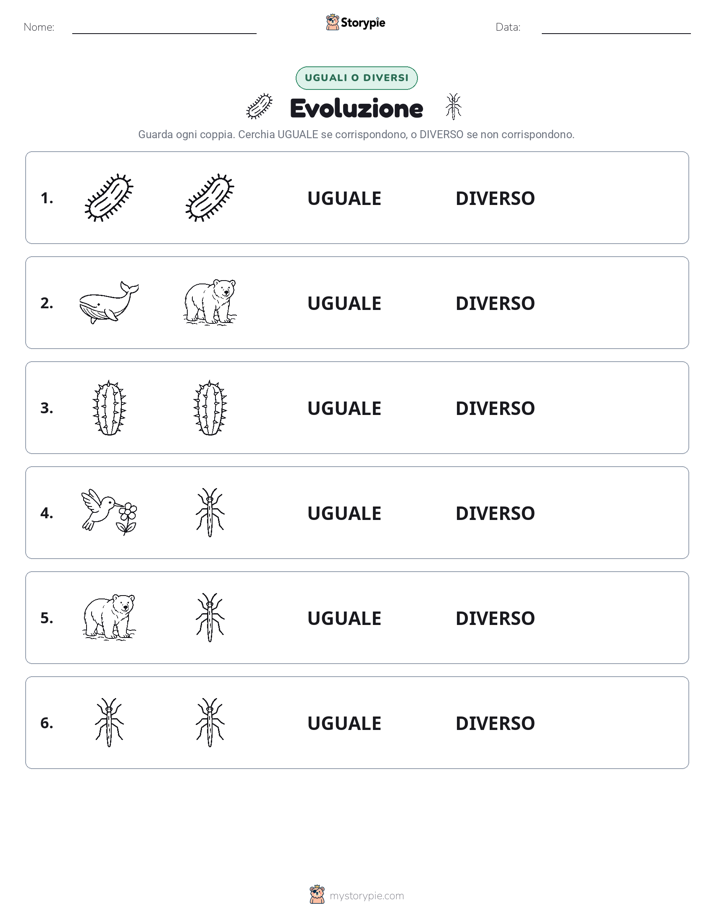Click the polar bear picture in row 2
Viewport: 714px width, 924px height.
click(x=210, y=302)
